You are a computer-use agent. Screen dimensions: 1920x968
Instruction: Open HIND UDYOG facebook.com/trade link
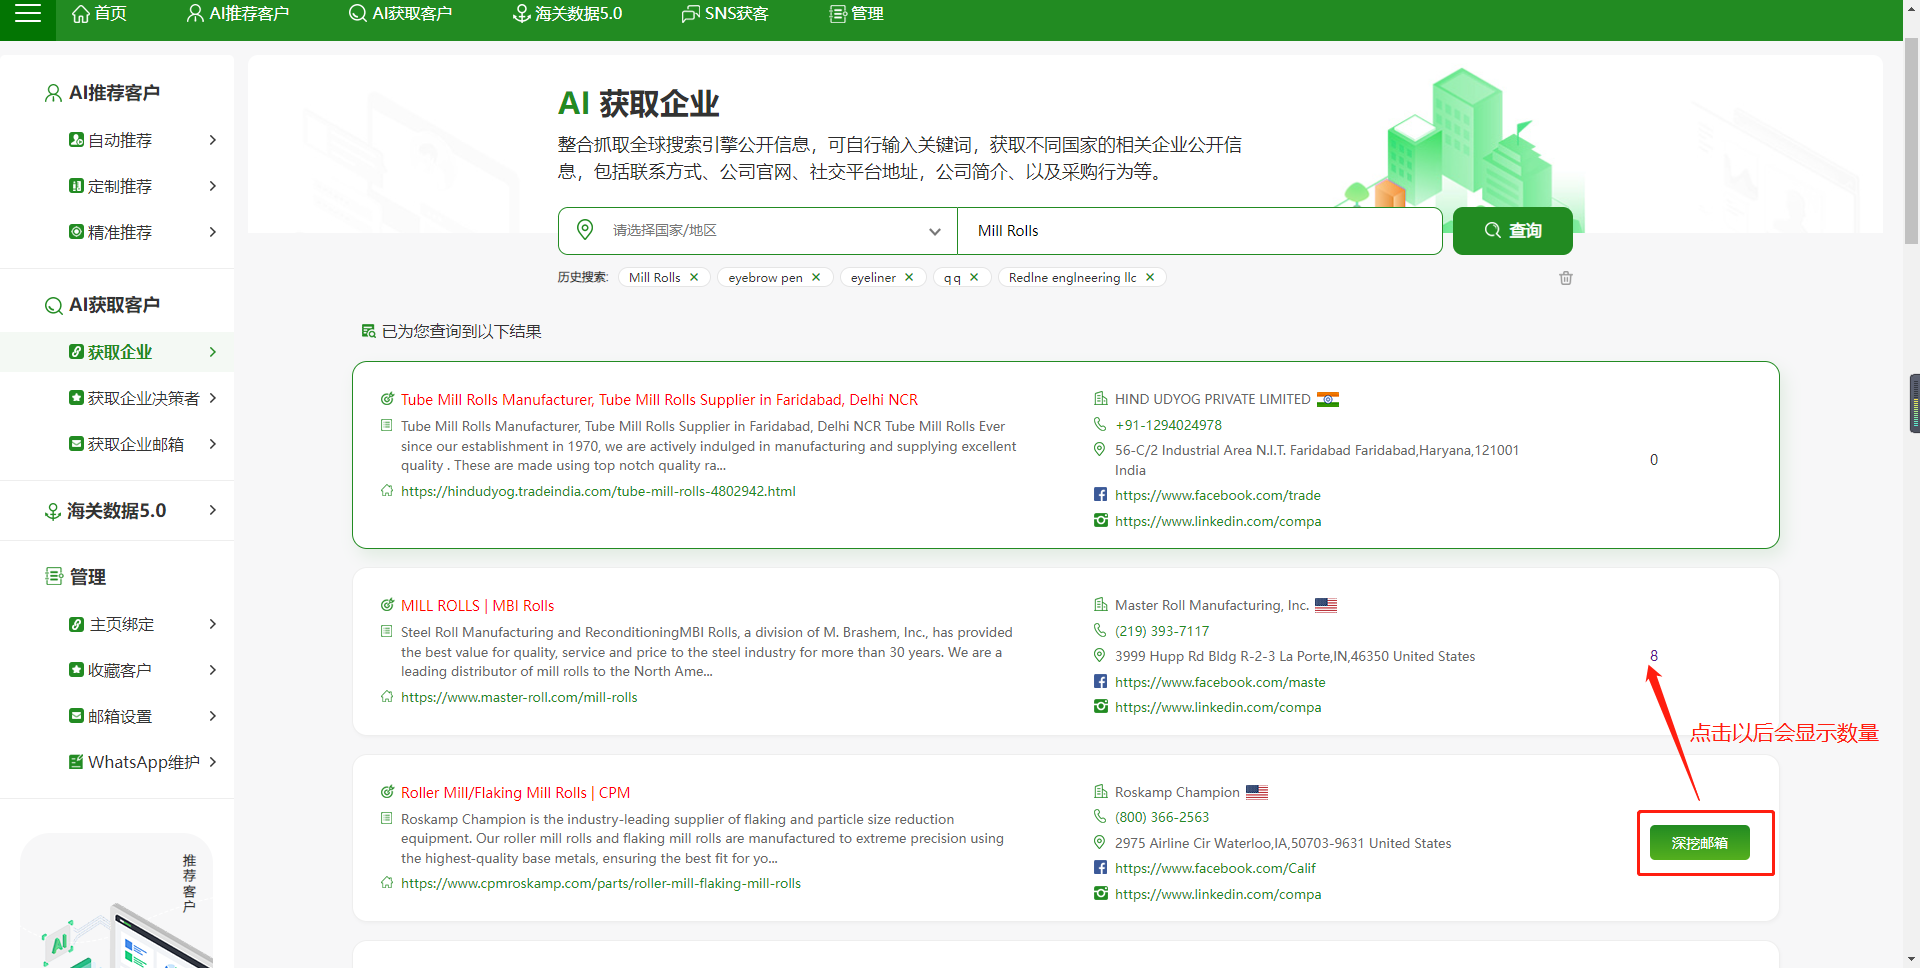tap(1217, 495)
